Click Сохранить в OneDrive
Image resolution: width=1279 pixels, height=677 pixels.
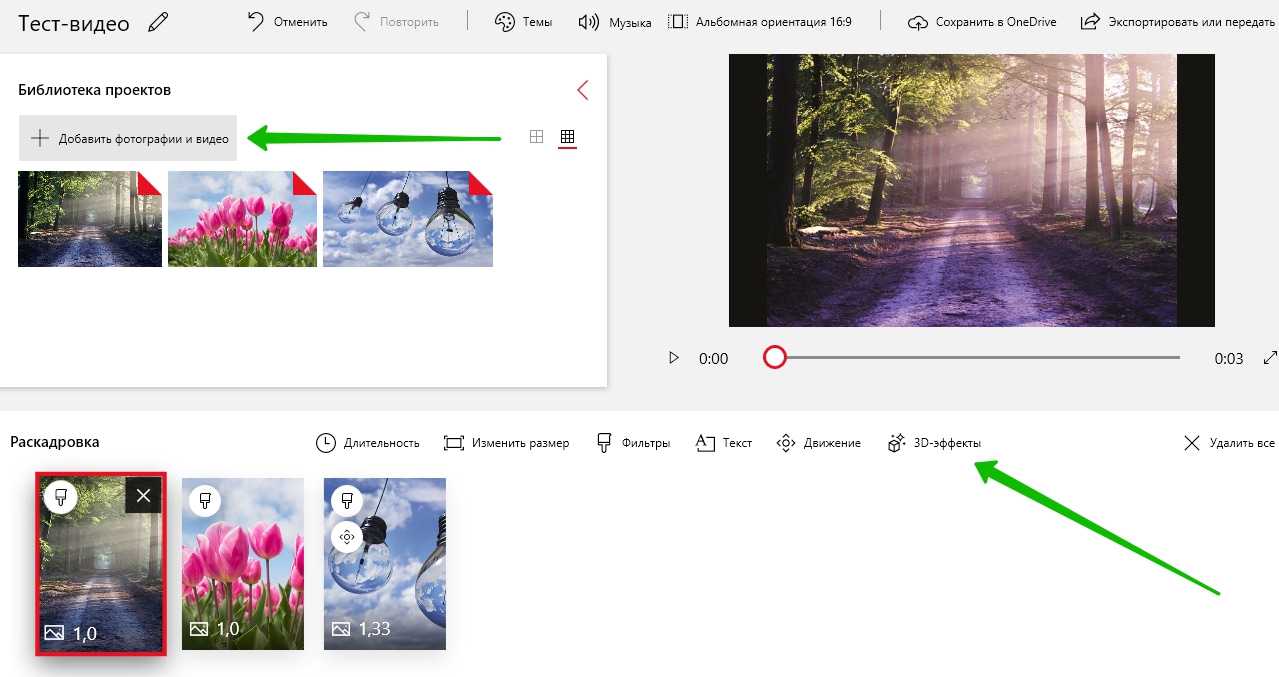pyautogui.click(x=982, y=22)
